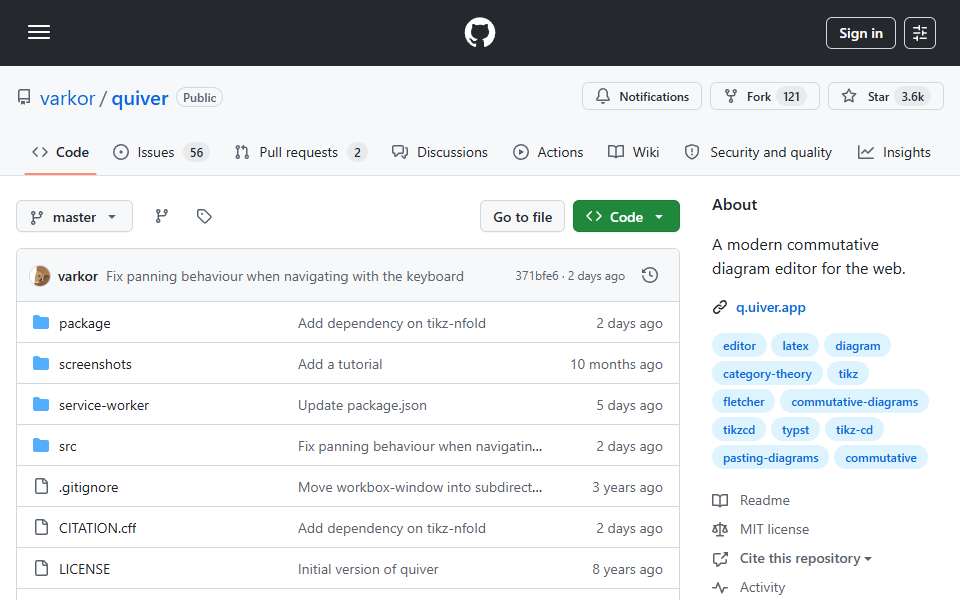Select the tikzcd topic tag
The image size is (960, 600).
pos(738,430)
